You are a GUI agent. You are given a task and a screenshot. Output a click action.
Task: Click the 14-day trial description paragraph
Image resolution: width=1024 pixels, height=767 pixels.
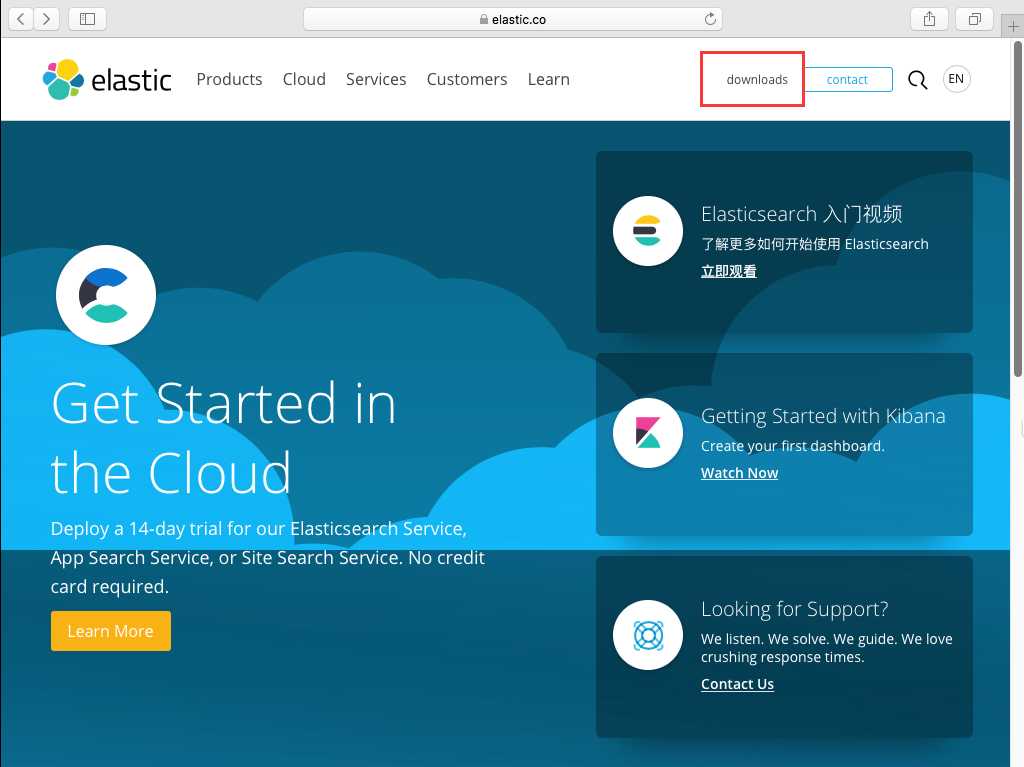(x=268, y=557)
